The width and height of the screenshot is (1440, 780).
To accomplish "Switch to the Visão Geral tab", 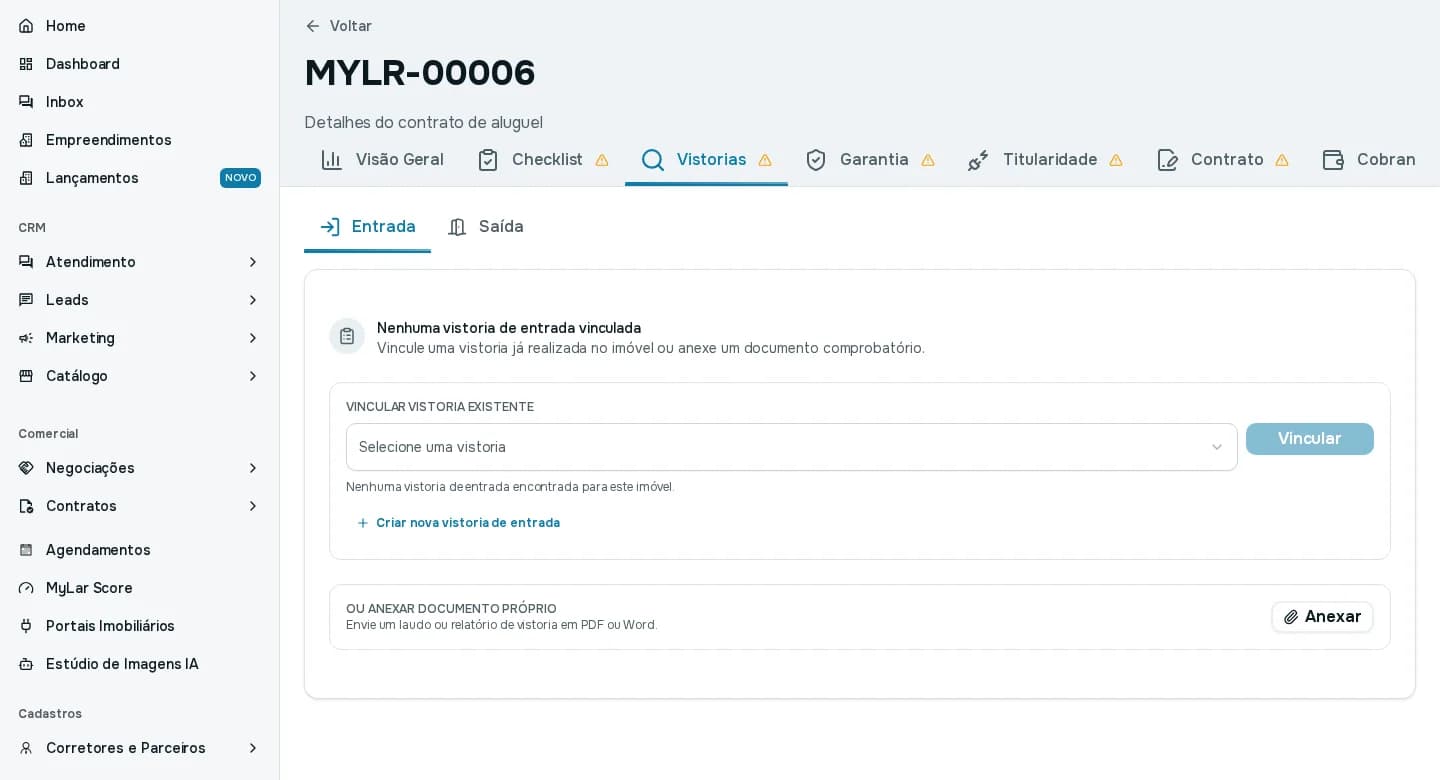I will pyautogui.click(x=382, y=160).
